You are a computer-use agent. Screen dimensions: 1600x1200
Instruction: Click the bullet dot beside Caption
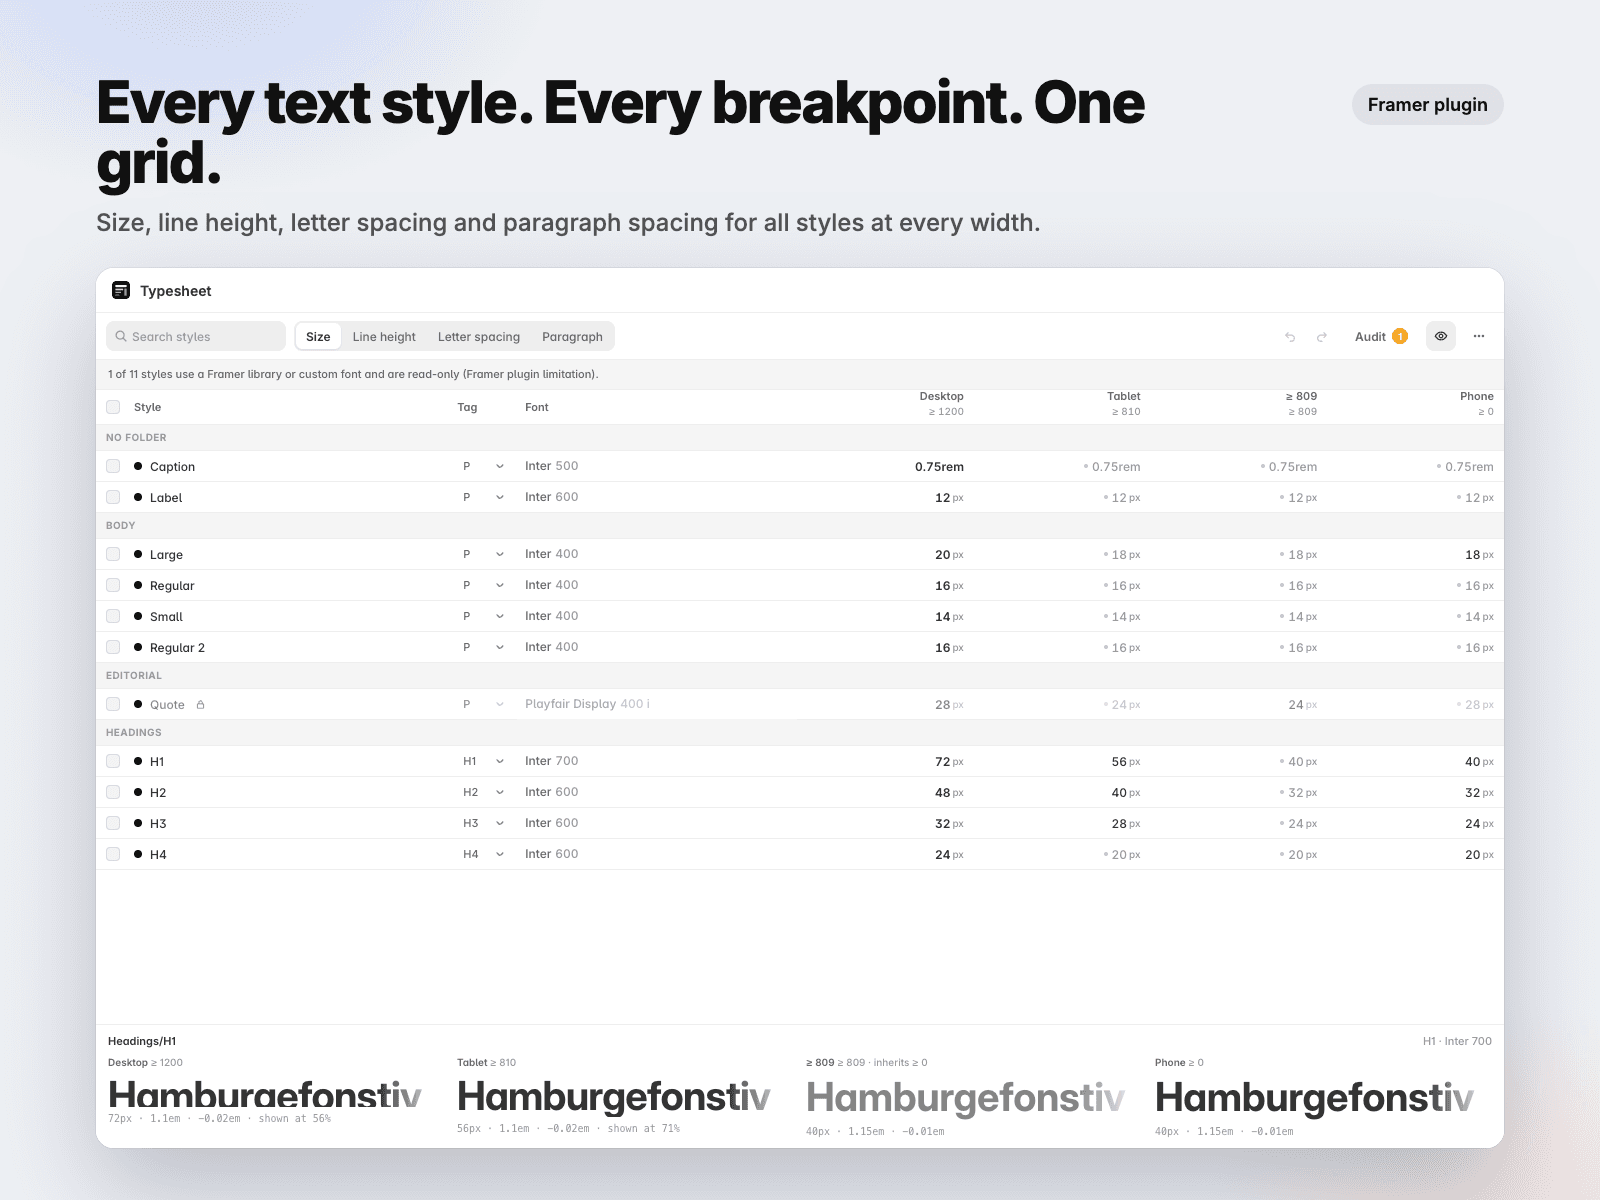coord(138,466)
